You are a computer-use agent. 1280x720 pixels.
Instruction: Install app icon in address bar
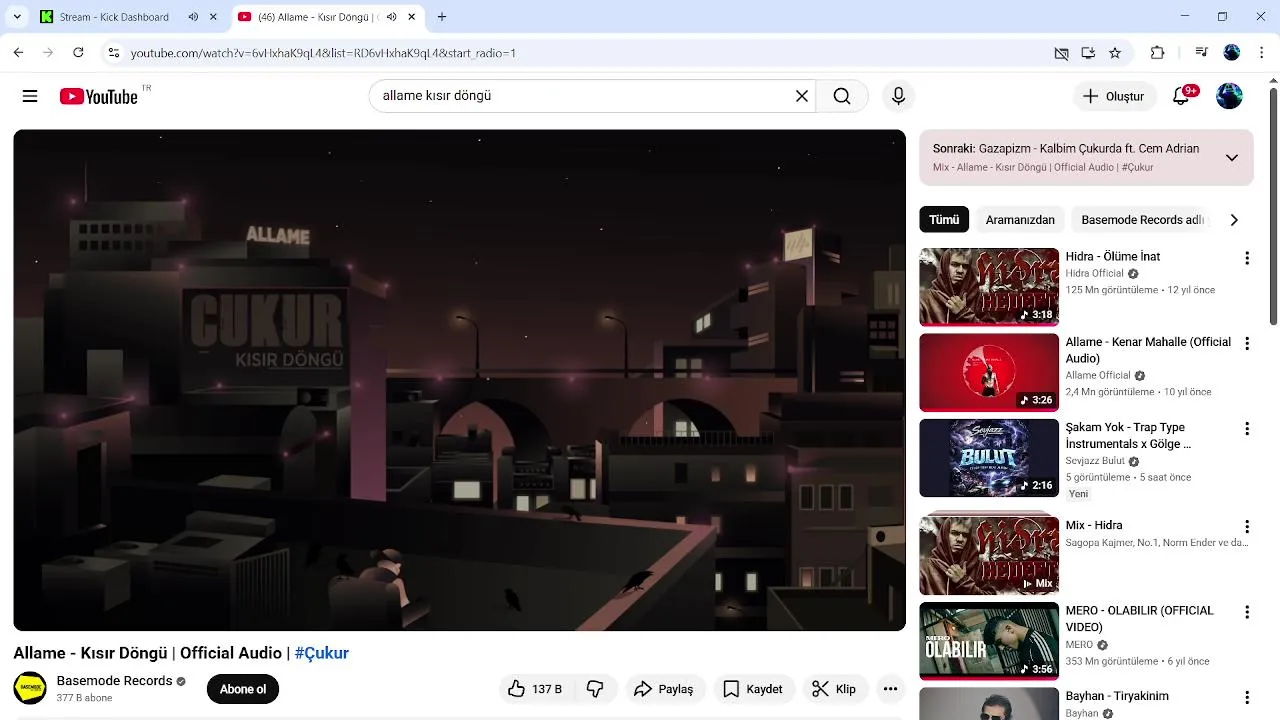(x=1088, y=53)
